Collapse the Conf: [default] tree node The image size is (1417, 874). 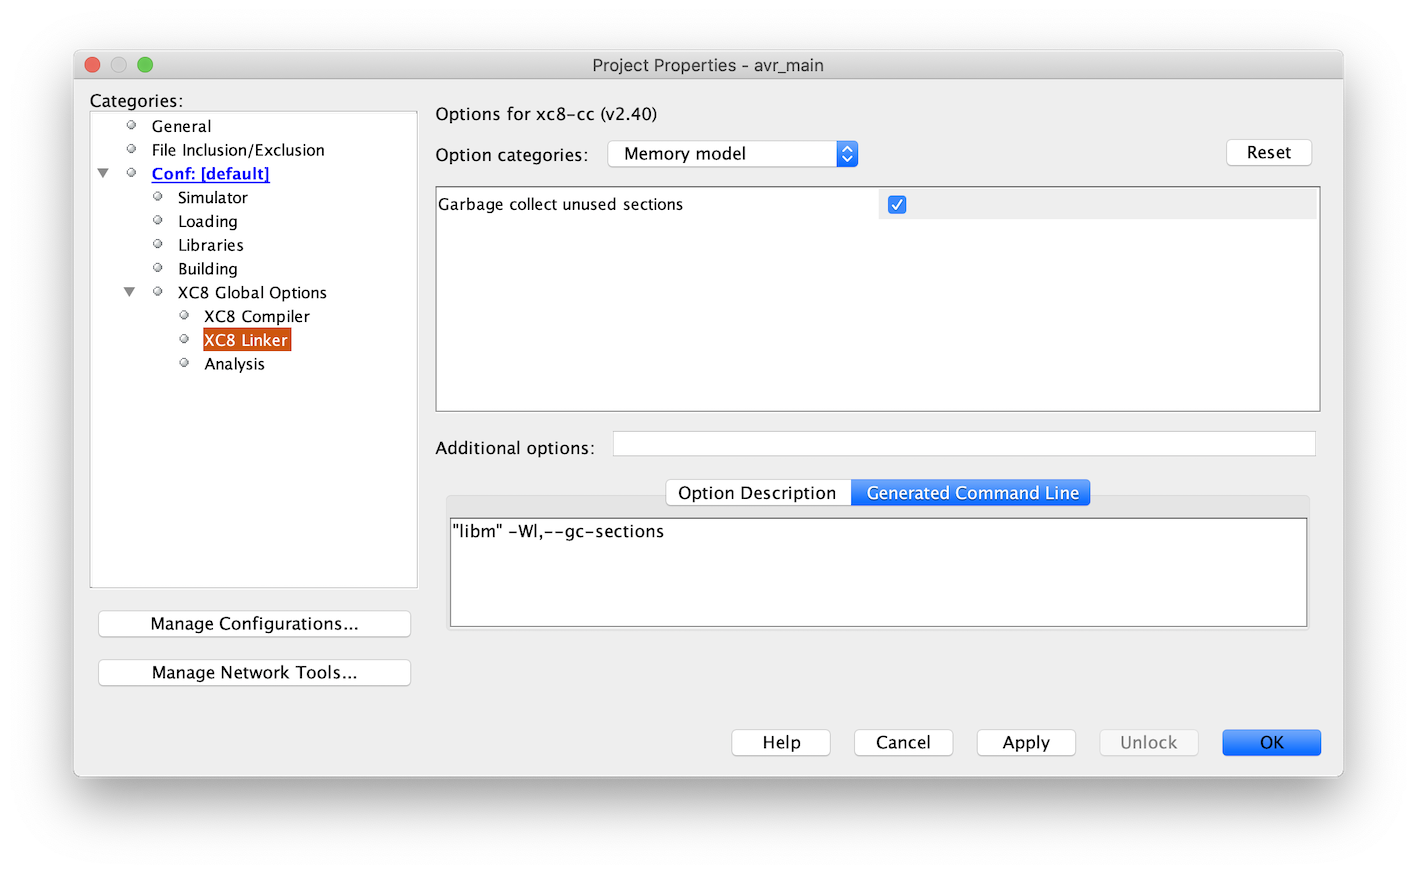(103, 173)
